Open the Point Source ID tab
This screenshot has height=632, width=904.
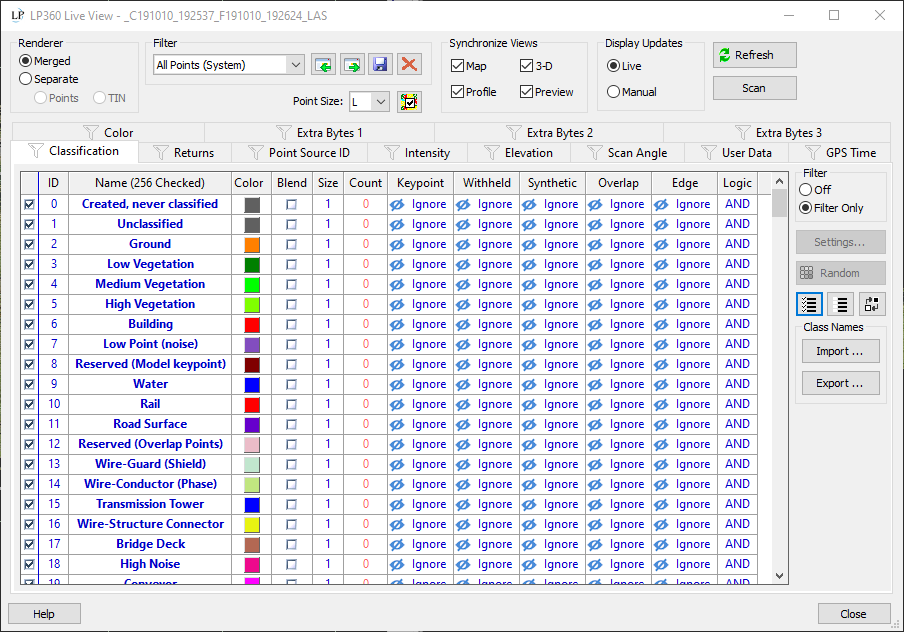tap(299, 153)
